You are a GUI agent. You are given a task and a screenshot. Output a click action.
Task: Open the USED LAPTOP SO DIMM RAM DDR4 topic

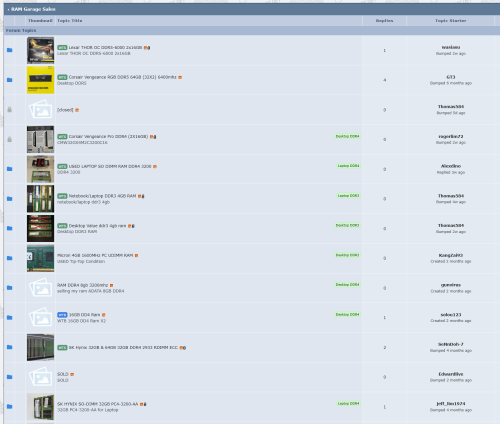(x=110, y=166)
